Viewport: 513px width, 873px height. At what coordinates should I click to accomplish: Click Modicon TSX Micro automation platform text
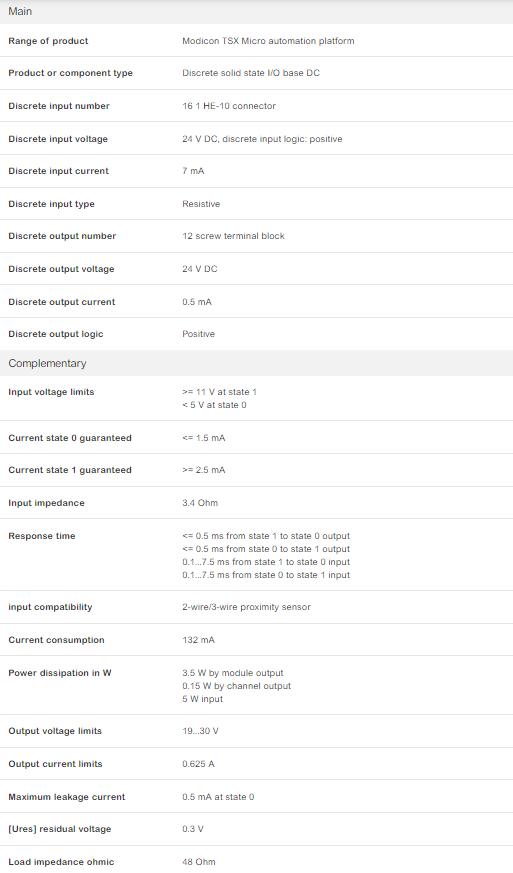click(x=268, y=41)
